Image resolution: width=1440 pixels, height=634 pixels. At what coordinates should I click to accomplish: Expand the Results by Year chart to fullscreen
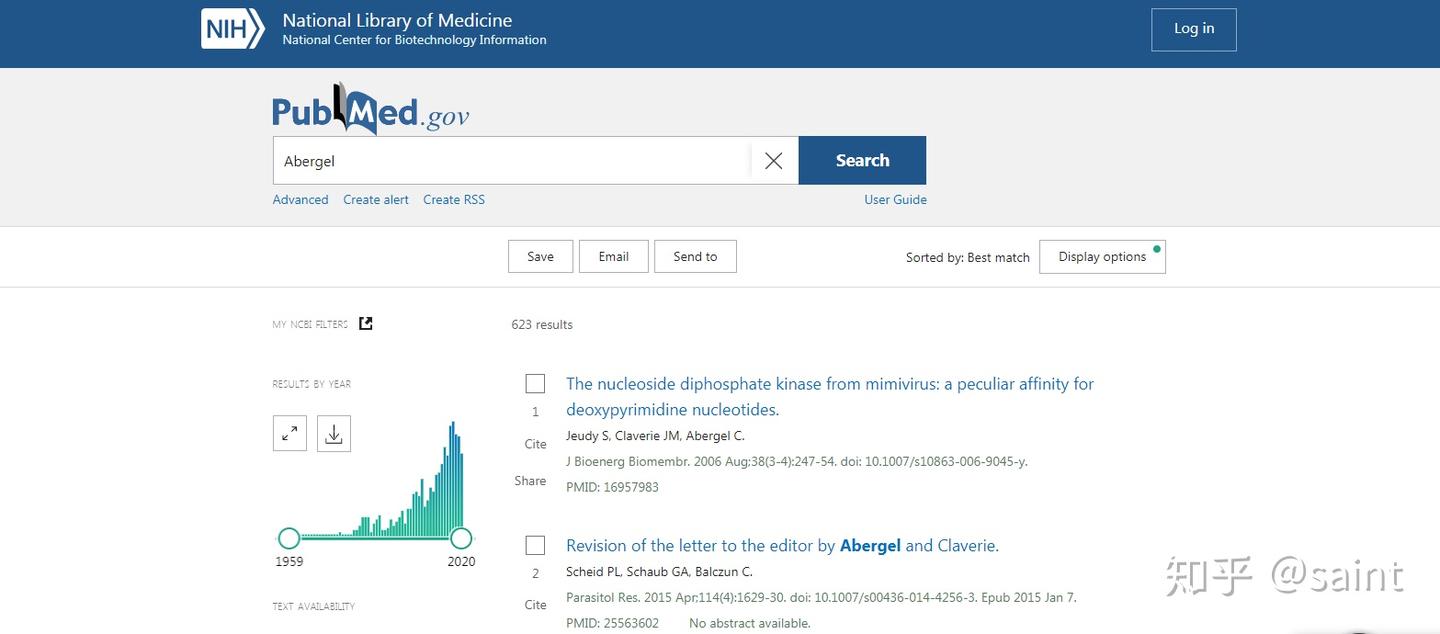tap(289, 433)
